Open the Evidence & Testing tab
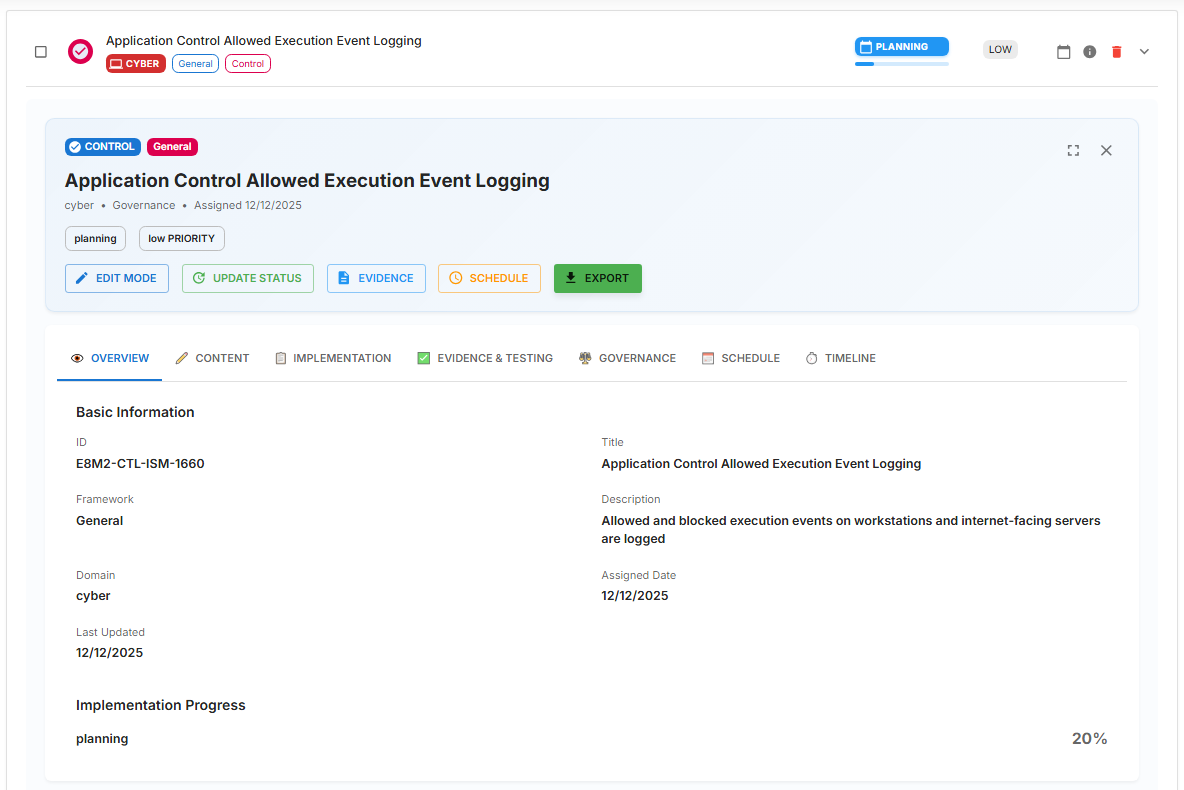This screenshot has width=1184, height=790. pos(485,358)
